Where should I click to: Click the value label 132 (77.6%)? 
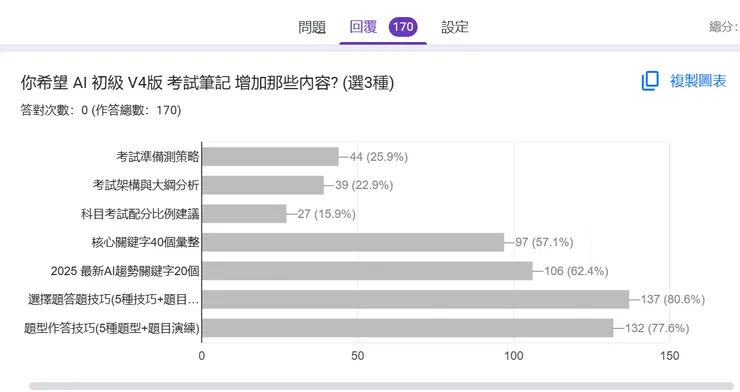coord(657,328)
